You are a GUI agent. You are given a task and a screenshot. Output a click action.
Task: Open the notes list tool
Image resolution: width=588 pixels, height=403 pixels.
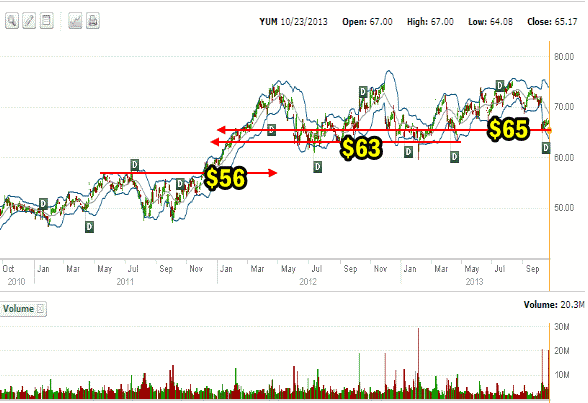pyautogui.click(x=46, y=21)
